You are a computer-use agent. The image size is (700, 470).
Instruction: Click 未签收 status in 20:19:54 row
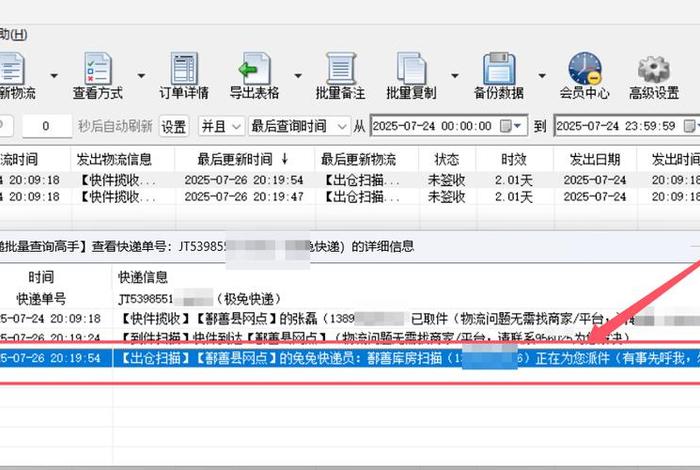coord(446,180)
